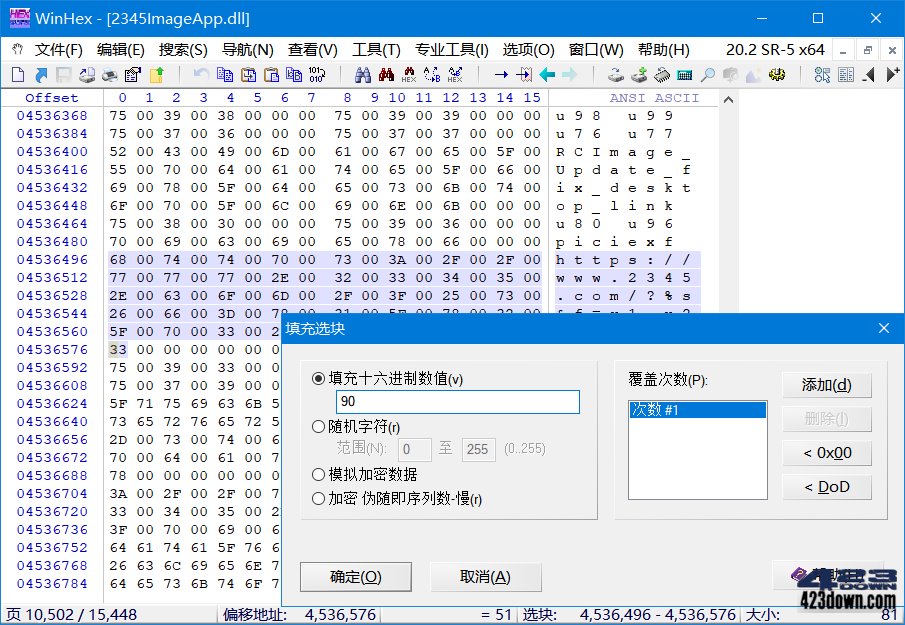
Task: Select the 模拟加密数据 radio option
Action: coord(319,475)
